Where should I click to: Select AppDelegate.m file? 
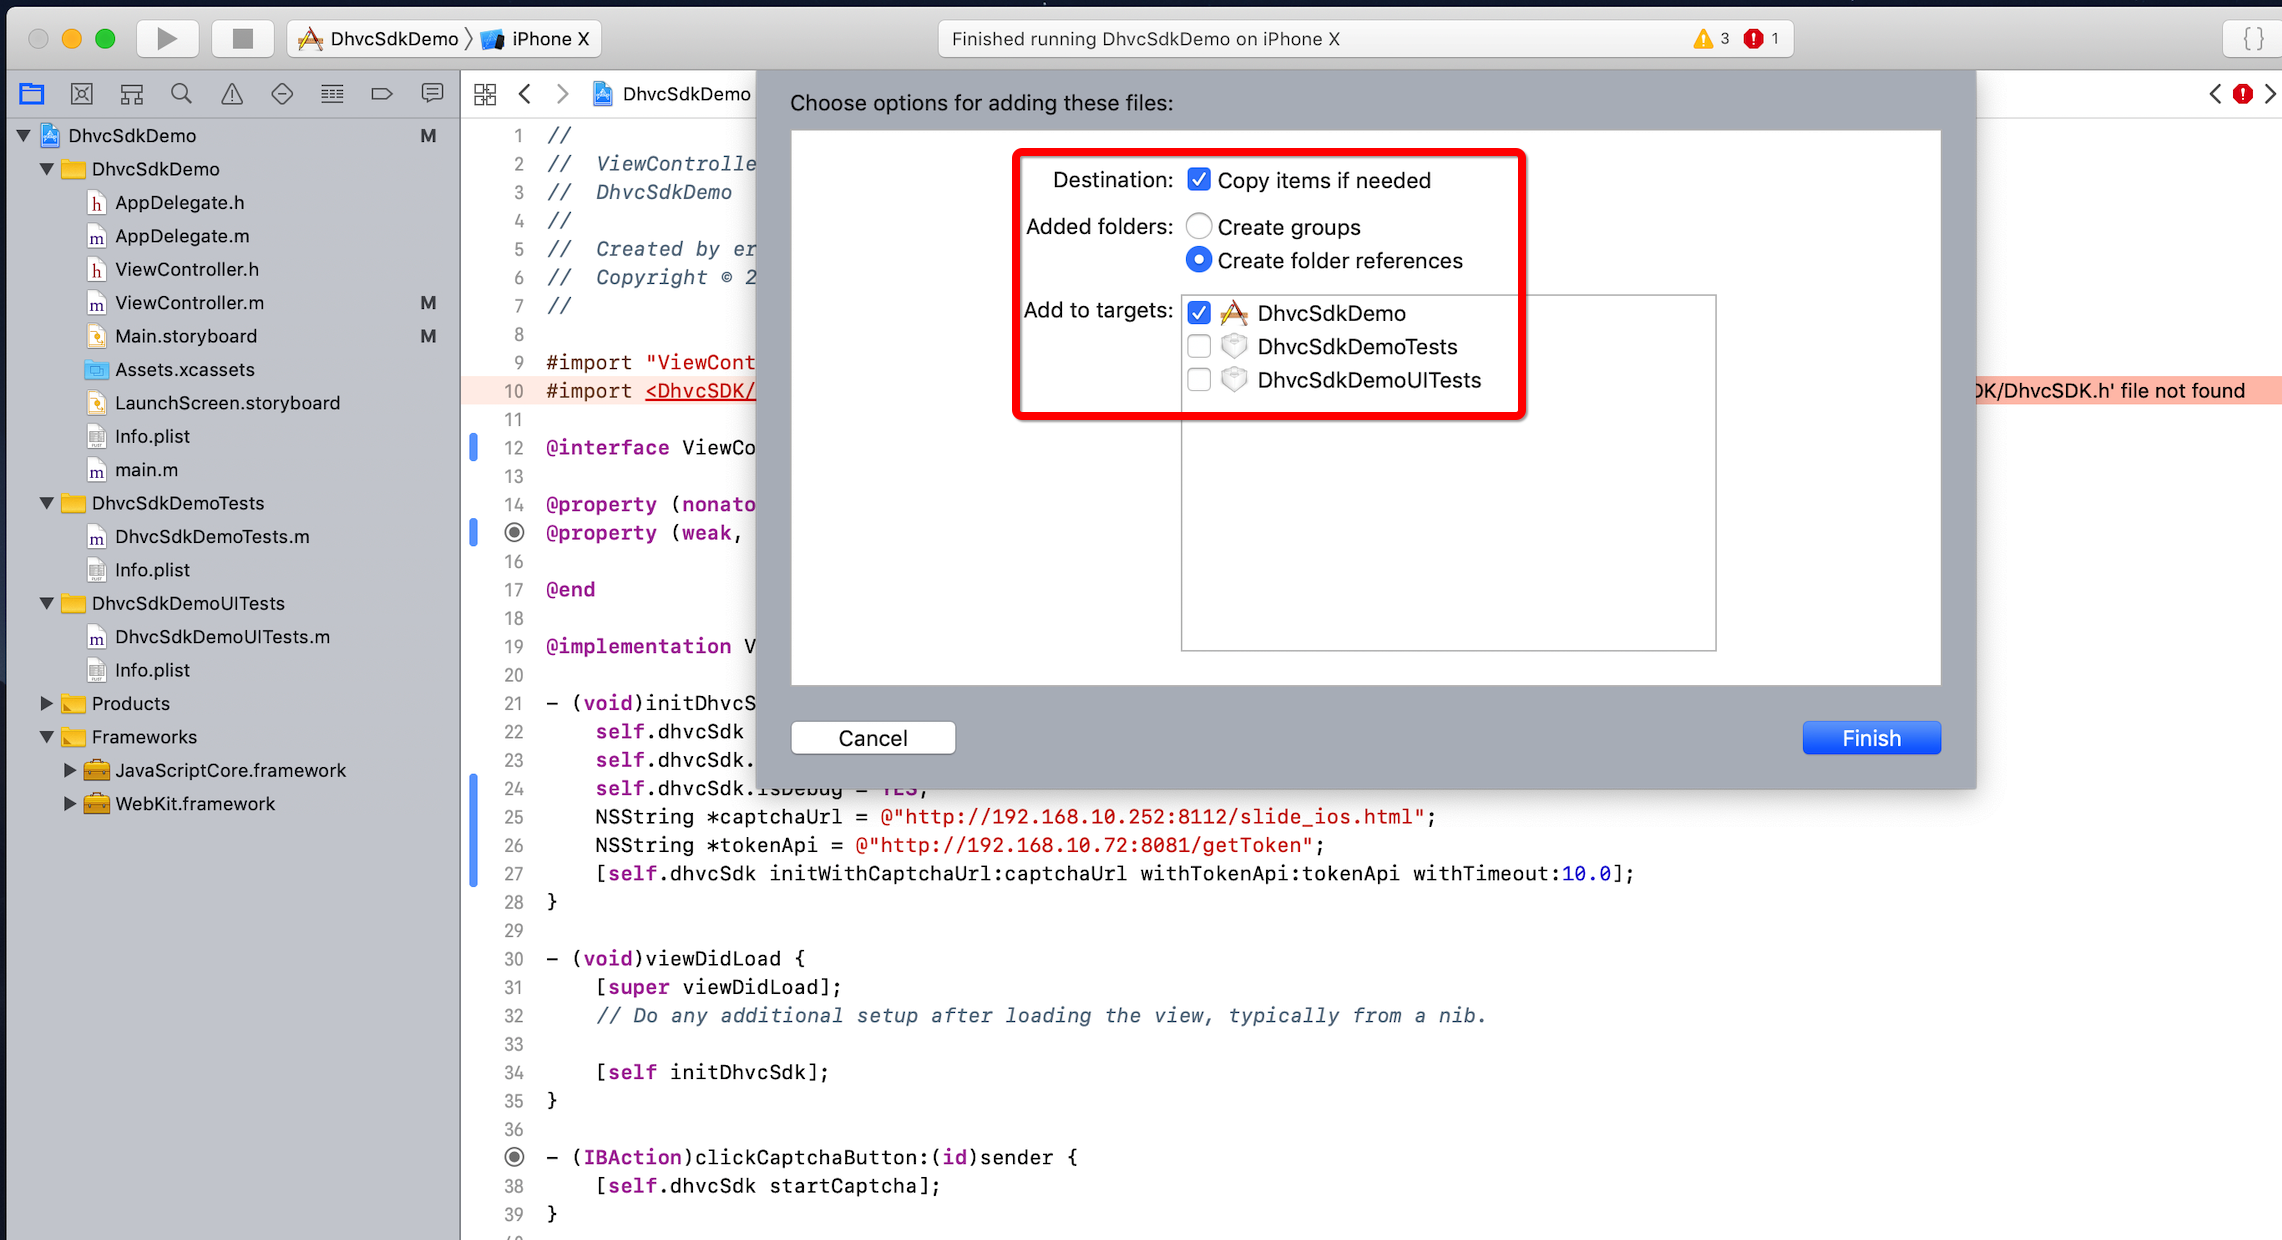click(x=182, y=236)
